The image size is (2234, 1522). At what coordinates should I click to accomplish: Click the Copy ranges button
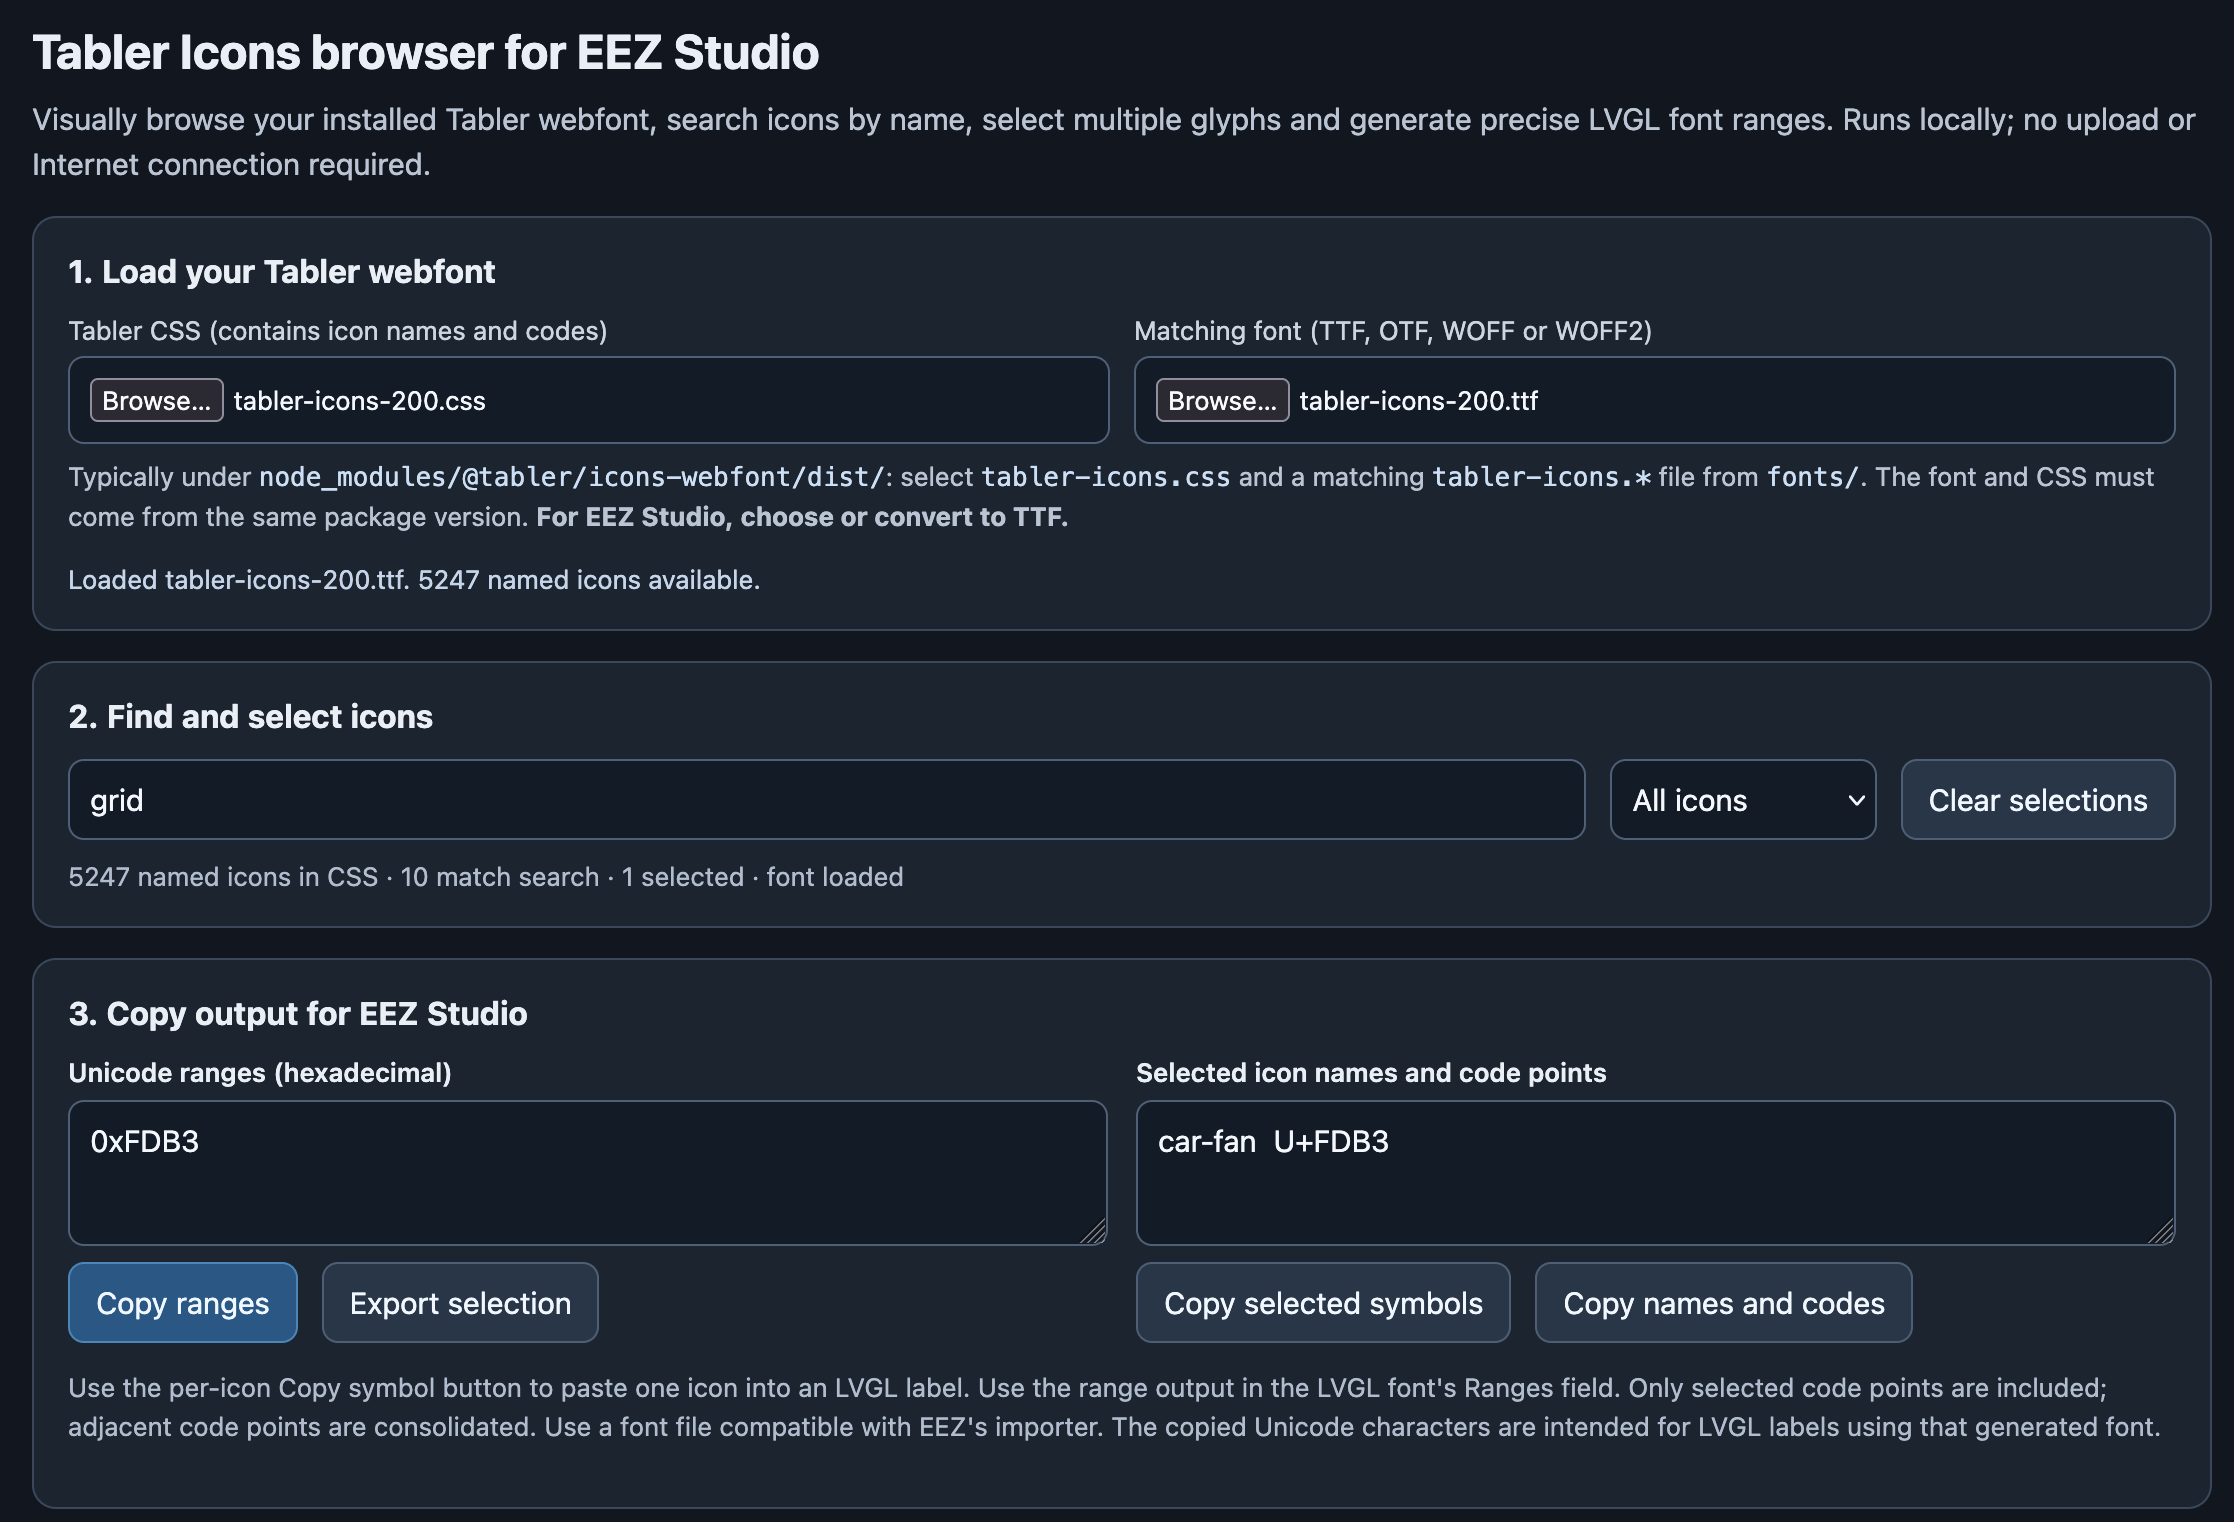click(183, 1303)
